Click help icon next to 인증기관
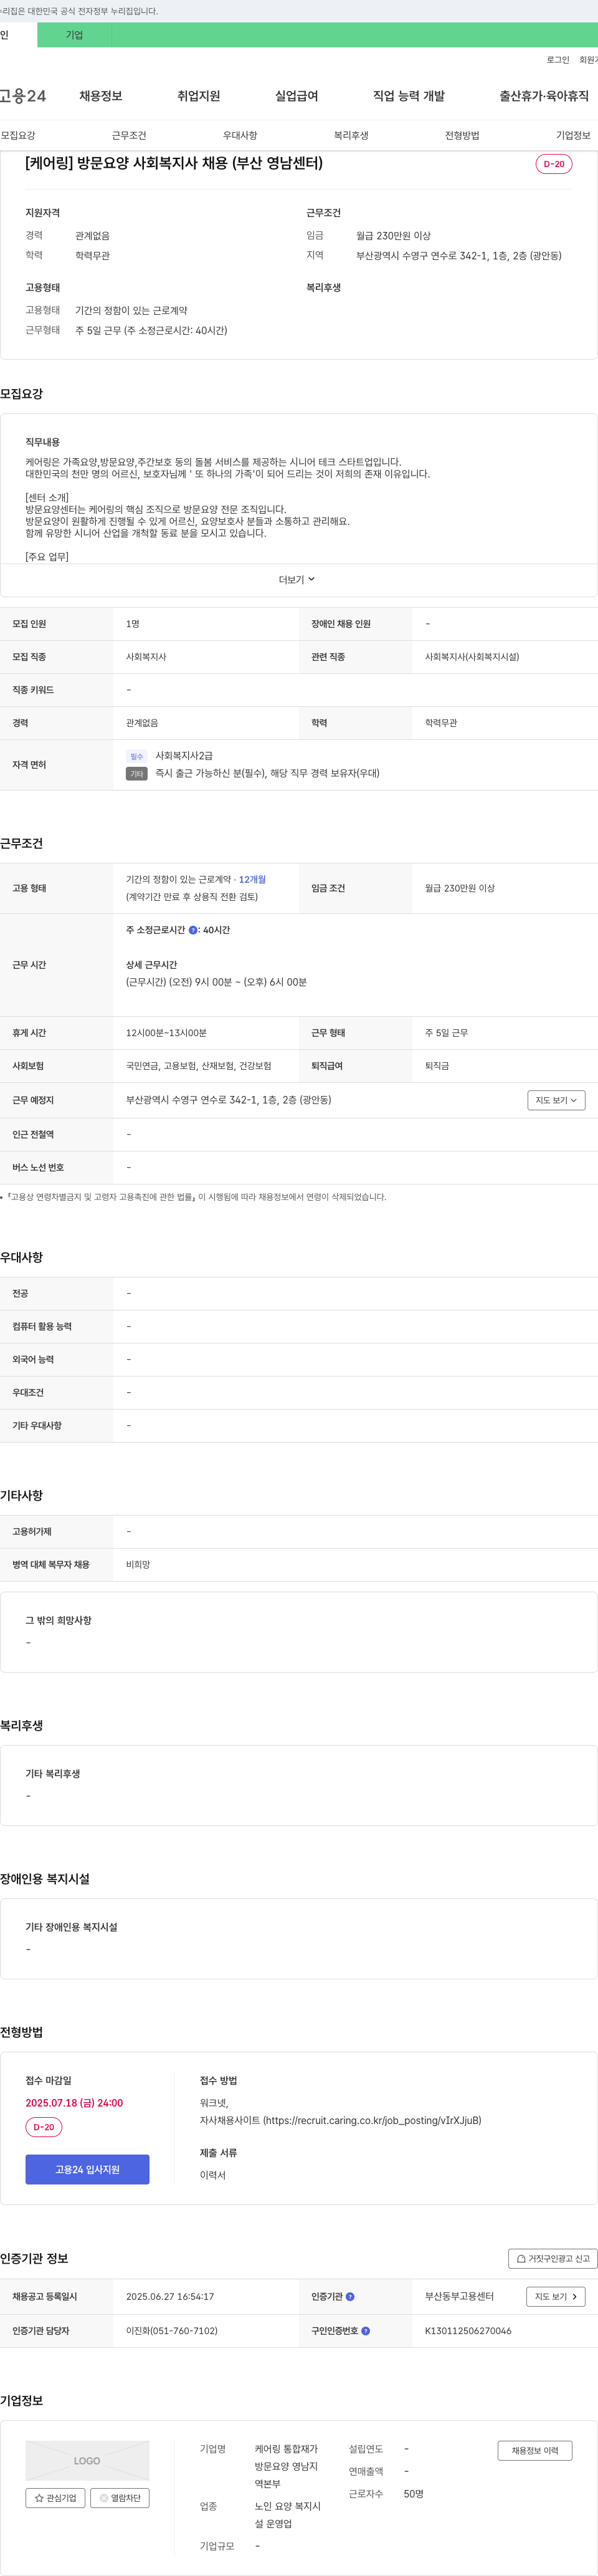This screenshot has height=2576, width=598. (x=350, y=2297)
